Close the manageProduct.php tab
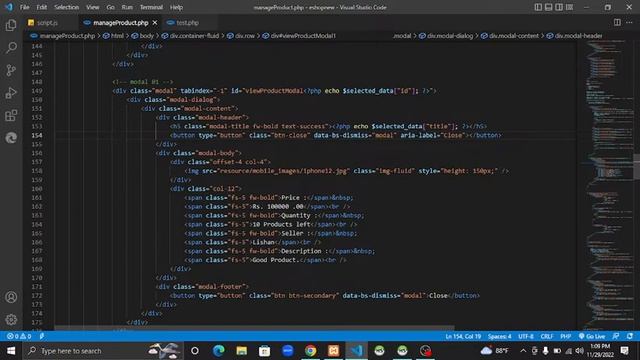Viewport: 640px width, 360px height. tap(155, 22)
